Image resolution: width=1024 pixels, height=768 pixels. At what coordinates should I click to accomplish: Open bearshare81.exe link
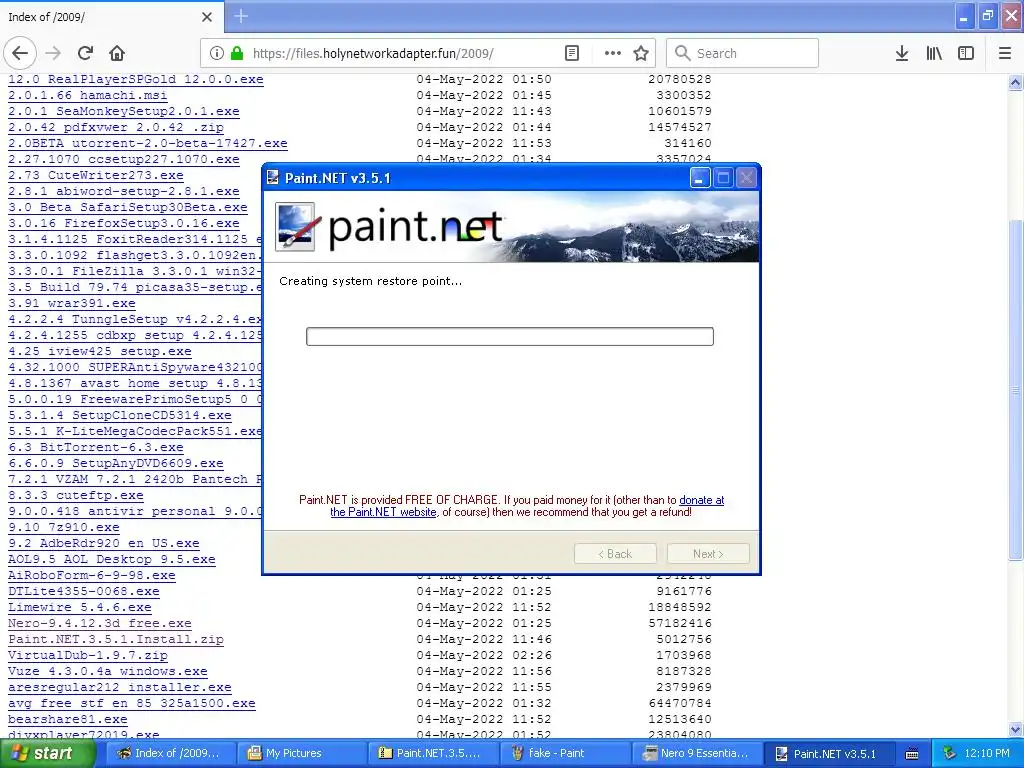pyautogui.click(x=67, y=720)
